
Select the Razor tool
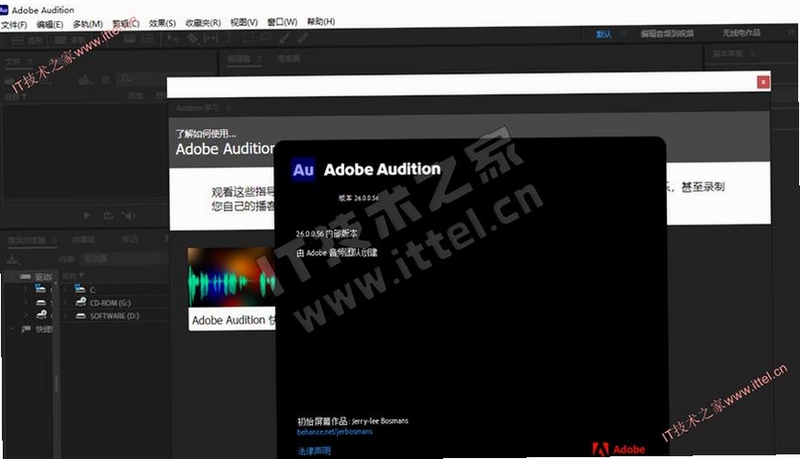click(x=192, y=38)
